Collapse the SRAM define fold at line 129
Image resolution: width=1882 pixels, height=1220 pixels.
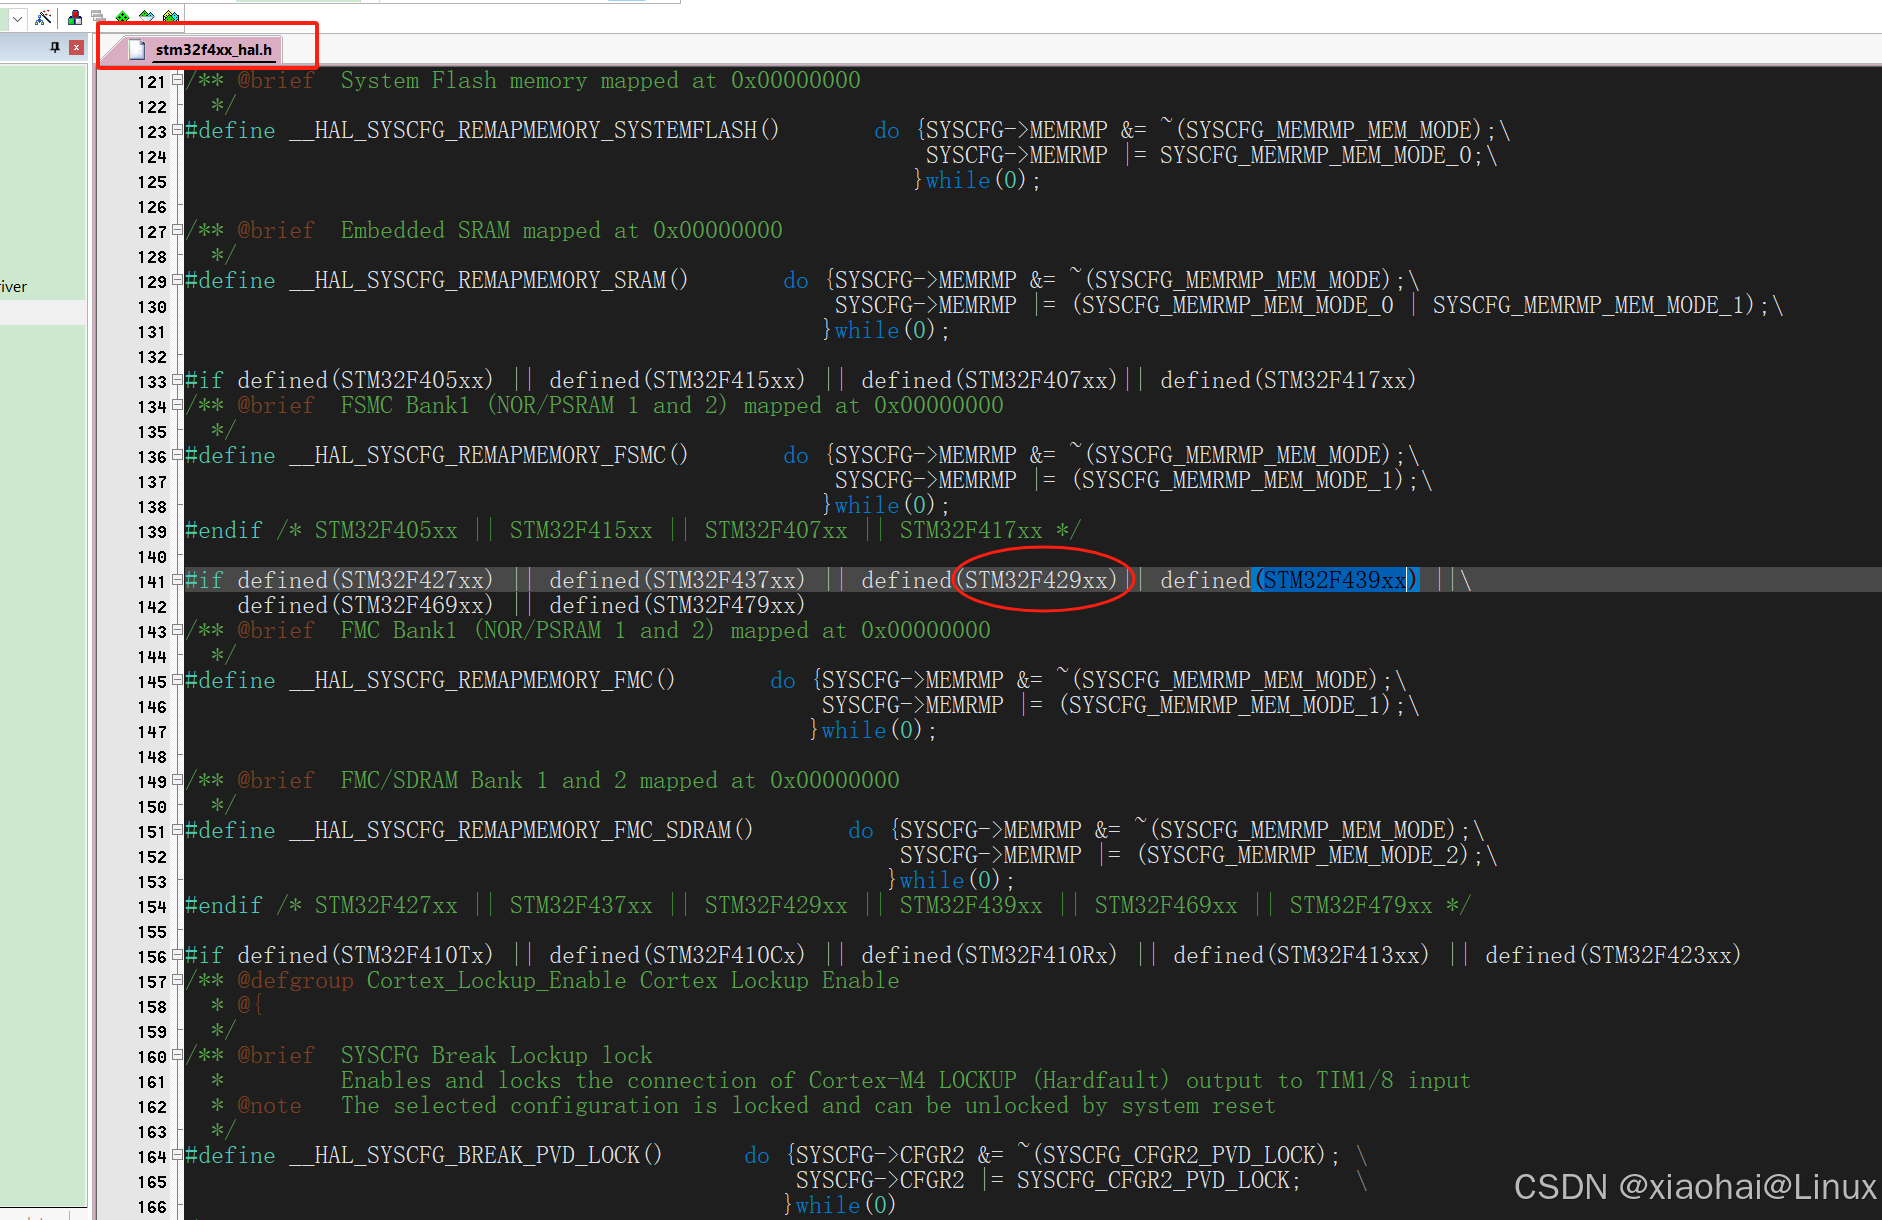(x=177, y=279)
